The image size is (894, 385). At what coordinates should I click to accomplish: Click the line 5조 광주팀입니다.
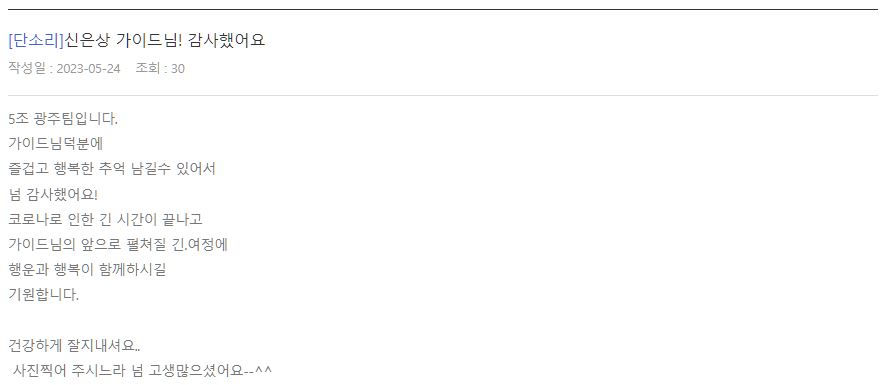(63, 120)
